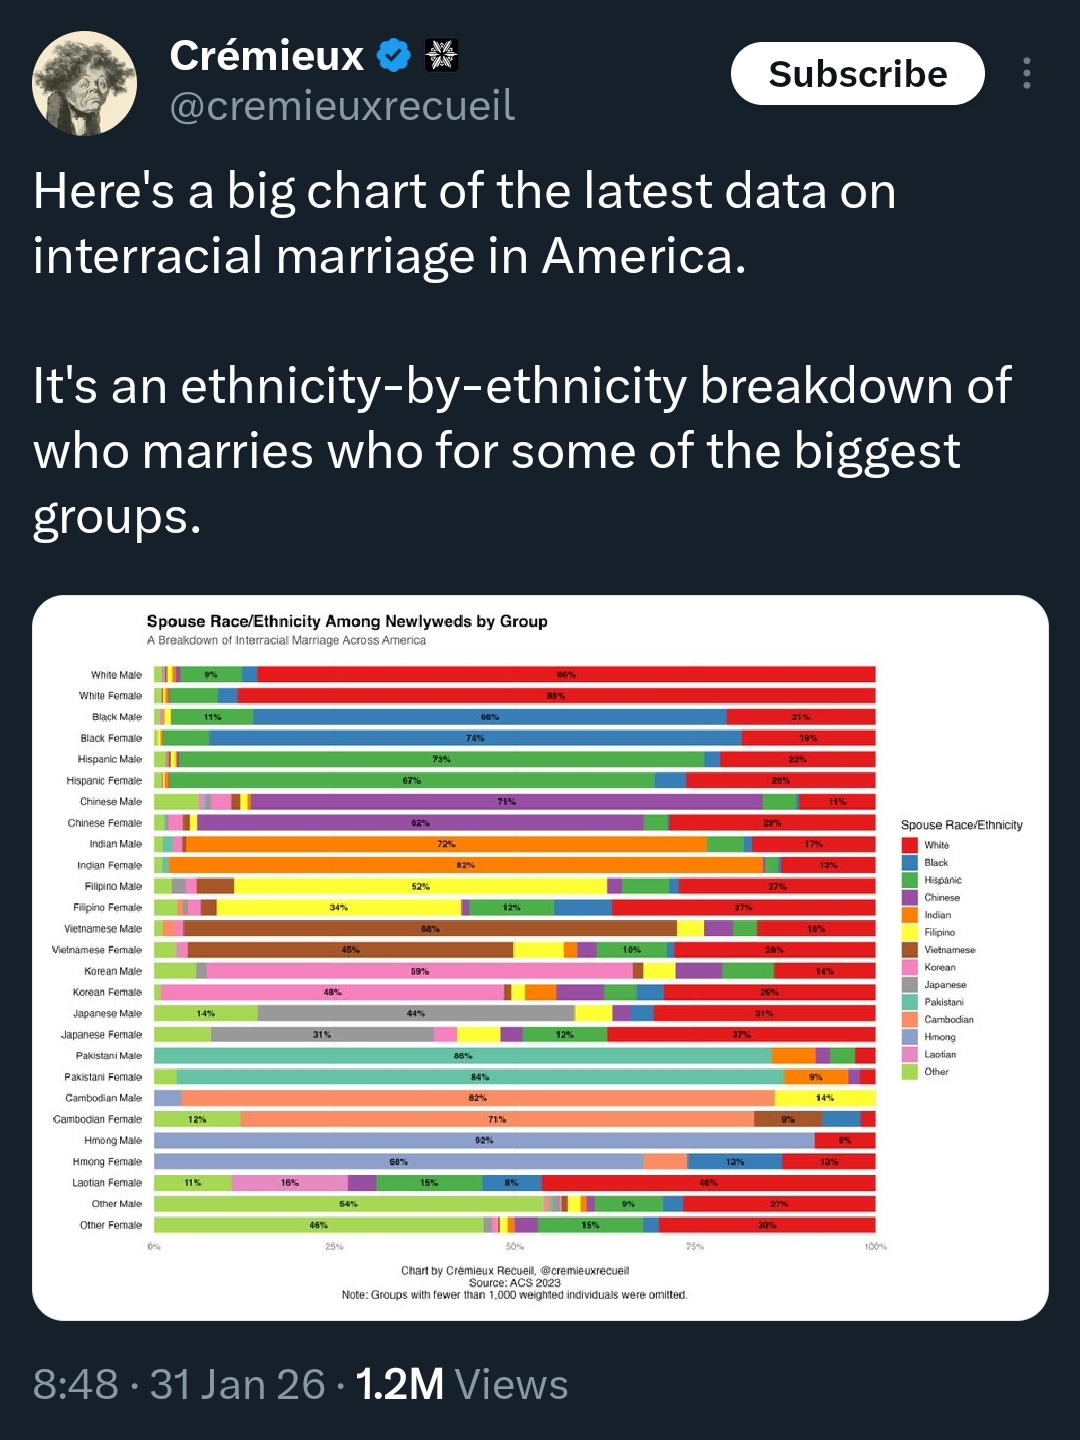Viewport: 1080px width, 1440px height.
Task: Click the 1.2M Views count
Action: (x=461, y=1385)
